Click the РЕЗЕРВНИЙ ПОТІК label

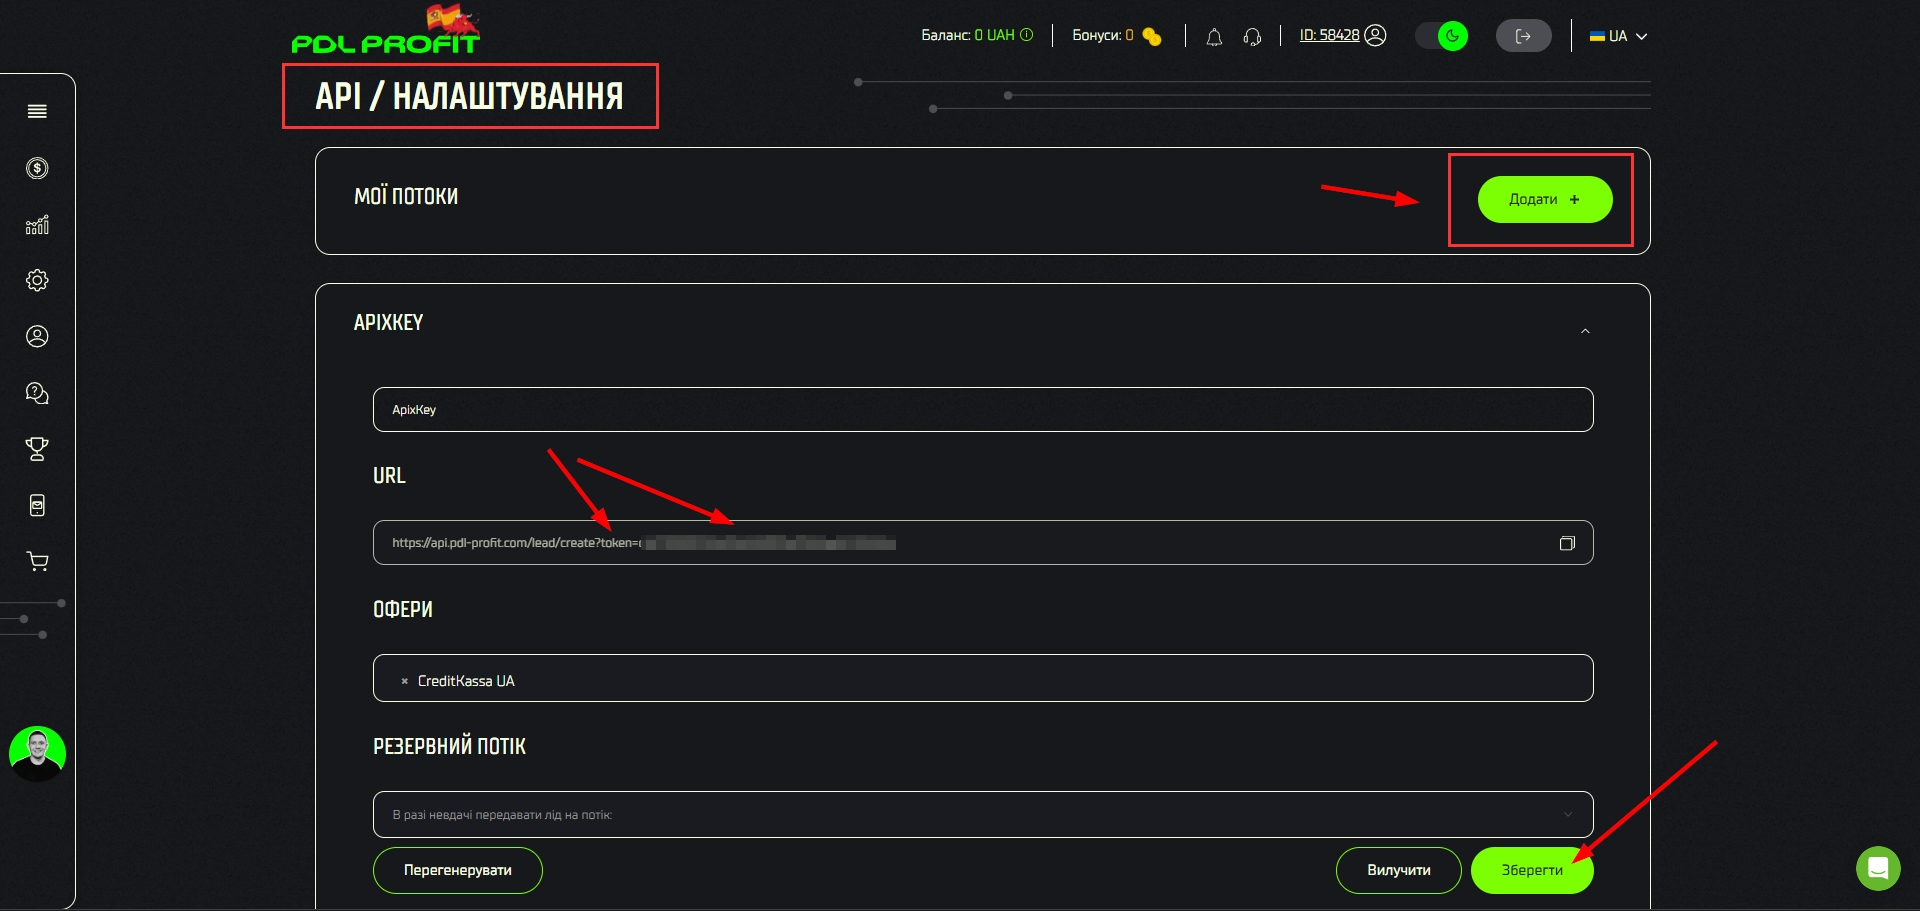449,746
